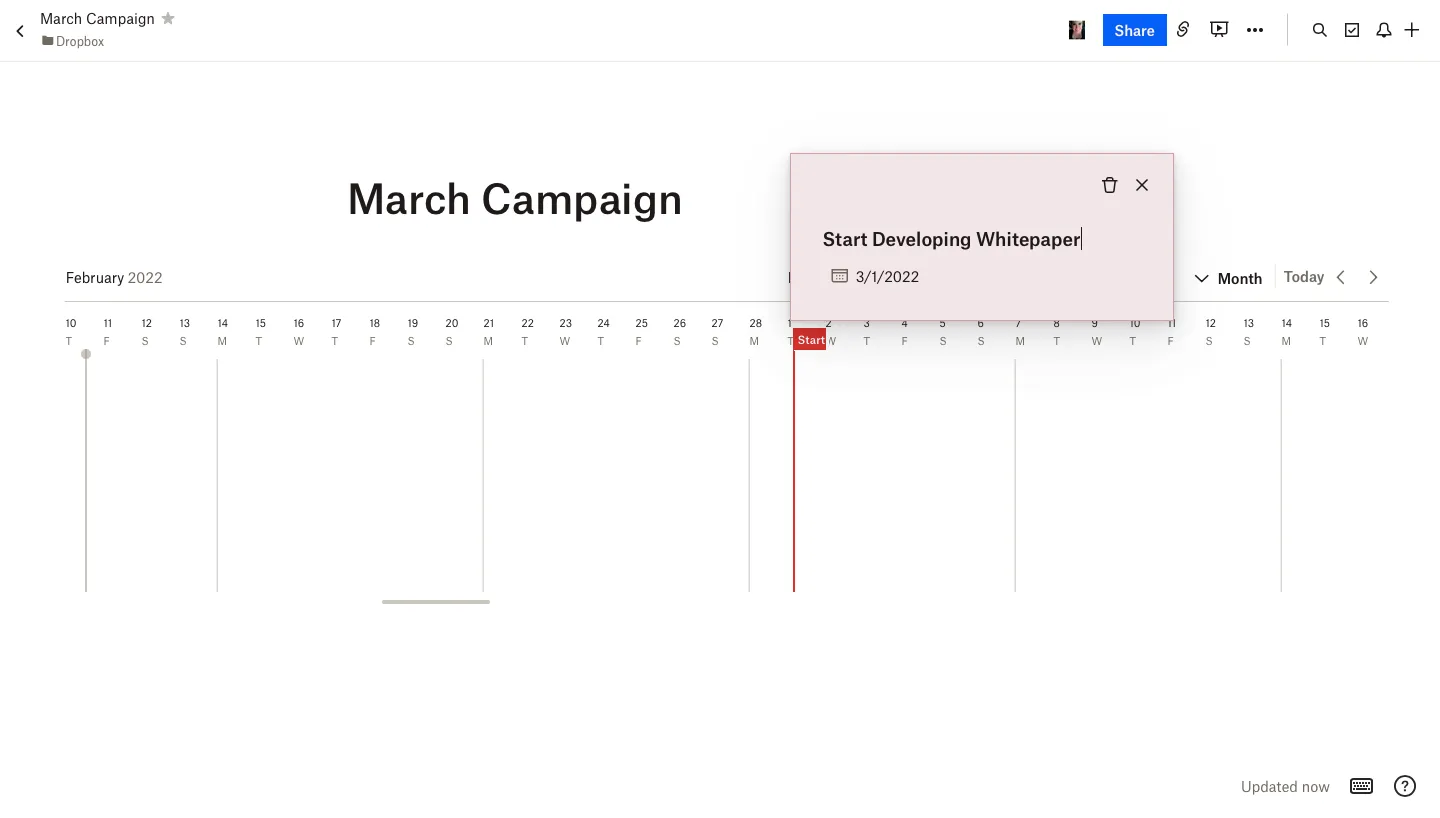Close the event popup
This screenshot has height=818, width=1440.
(x=1142, y=185)
